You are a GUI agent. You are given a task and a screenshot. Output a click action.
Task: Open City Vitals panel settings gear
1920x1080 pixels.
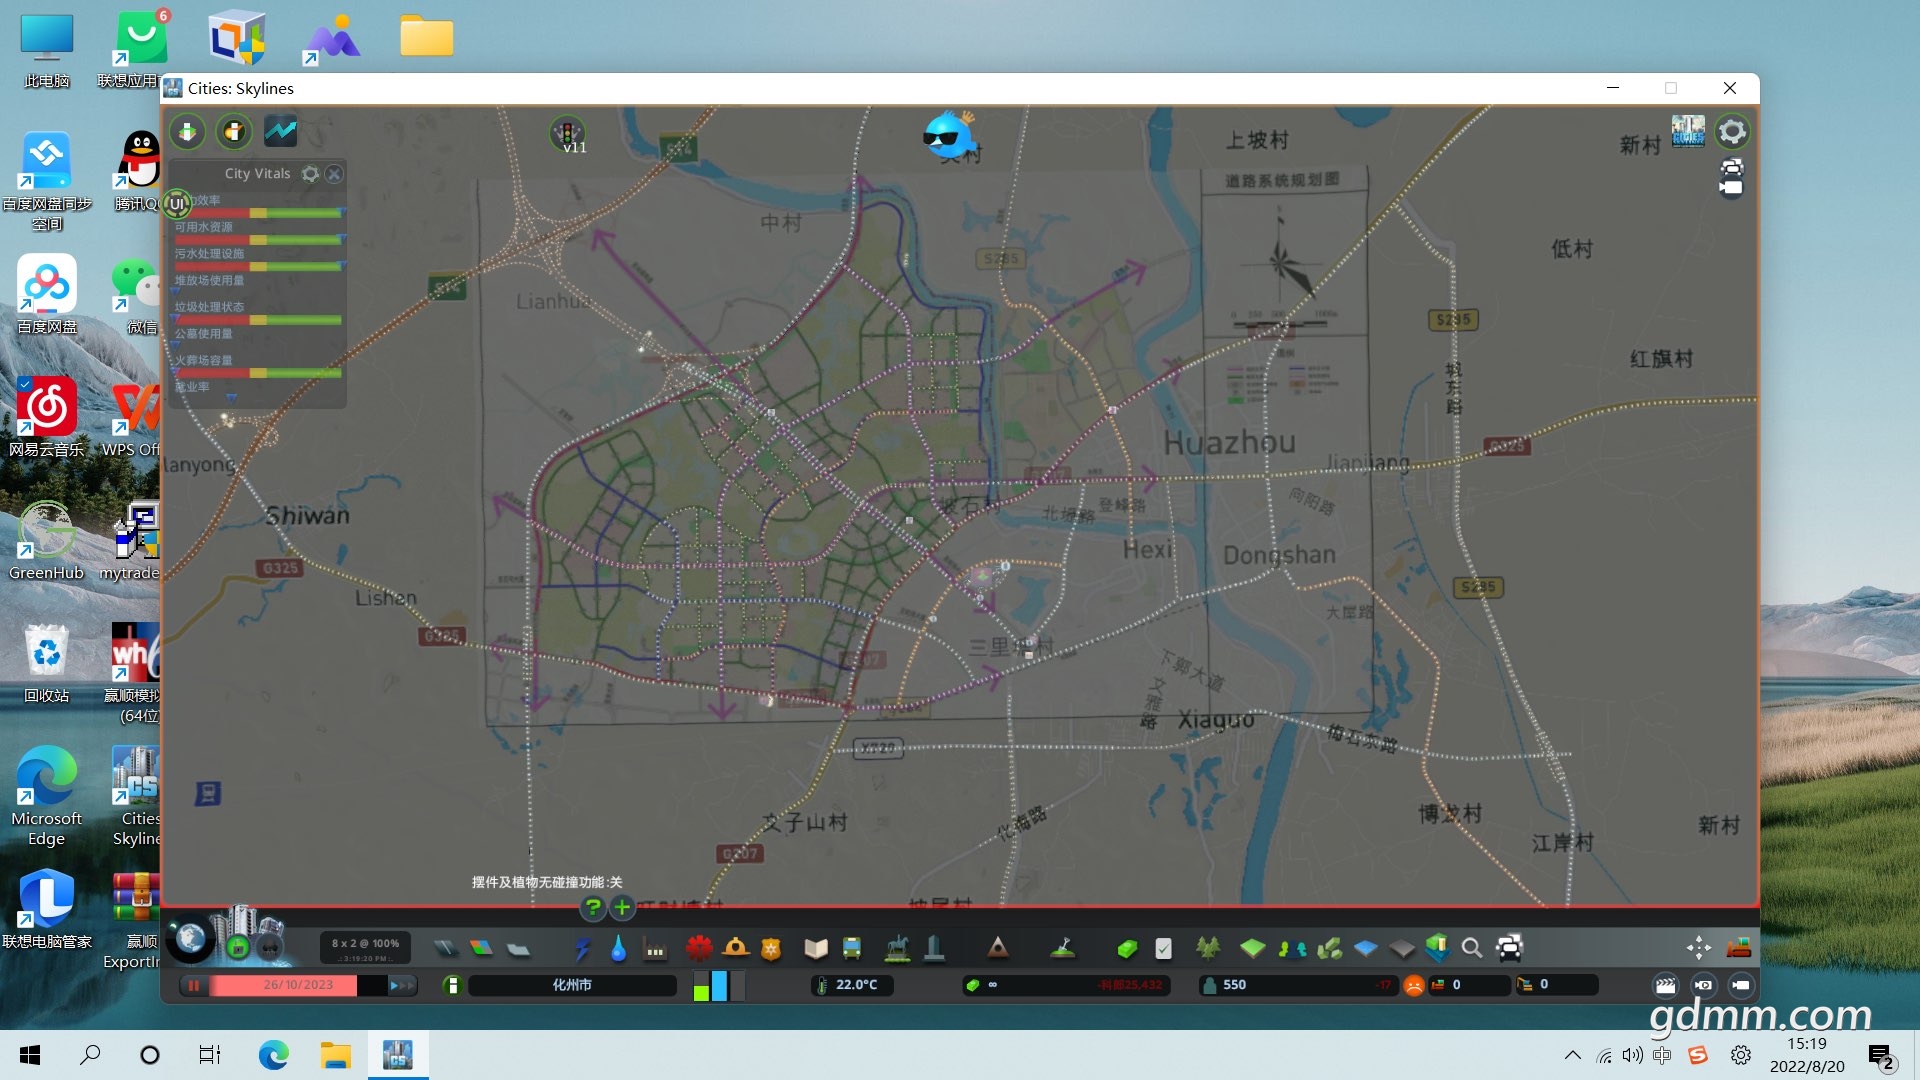point(311,174)
